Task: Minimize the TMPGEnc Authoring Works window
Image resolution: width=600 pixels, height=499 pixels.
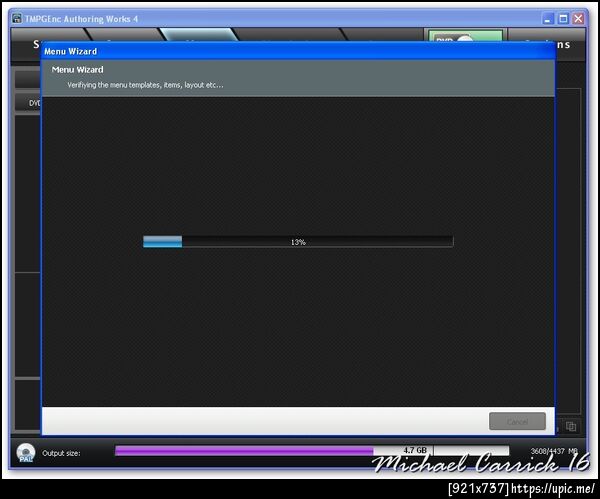Action: [548, 18]
